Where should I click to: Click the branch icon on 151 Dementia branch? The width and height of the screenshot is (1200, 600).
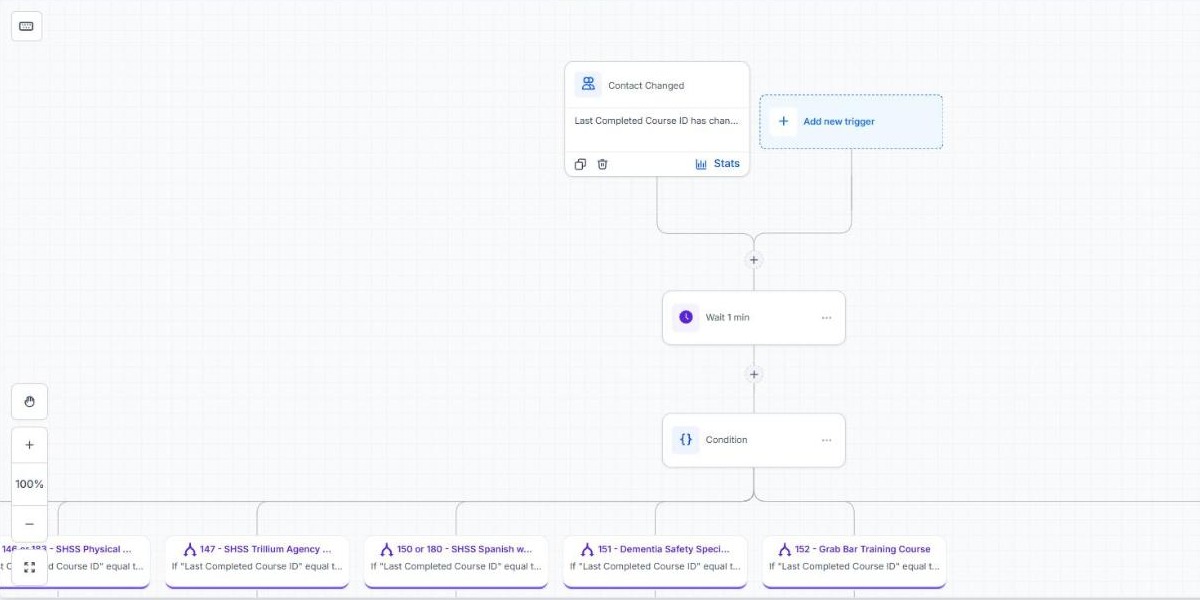click(587, 550)
